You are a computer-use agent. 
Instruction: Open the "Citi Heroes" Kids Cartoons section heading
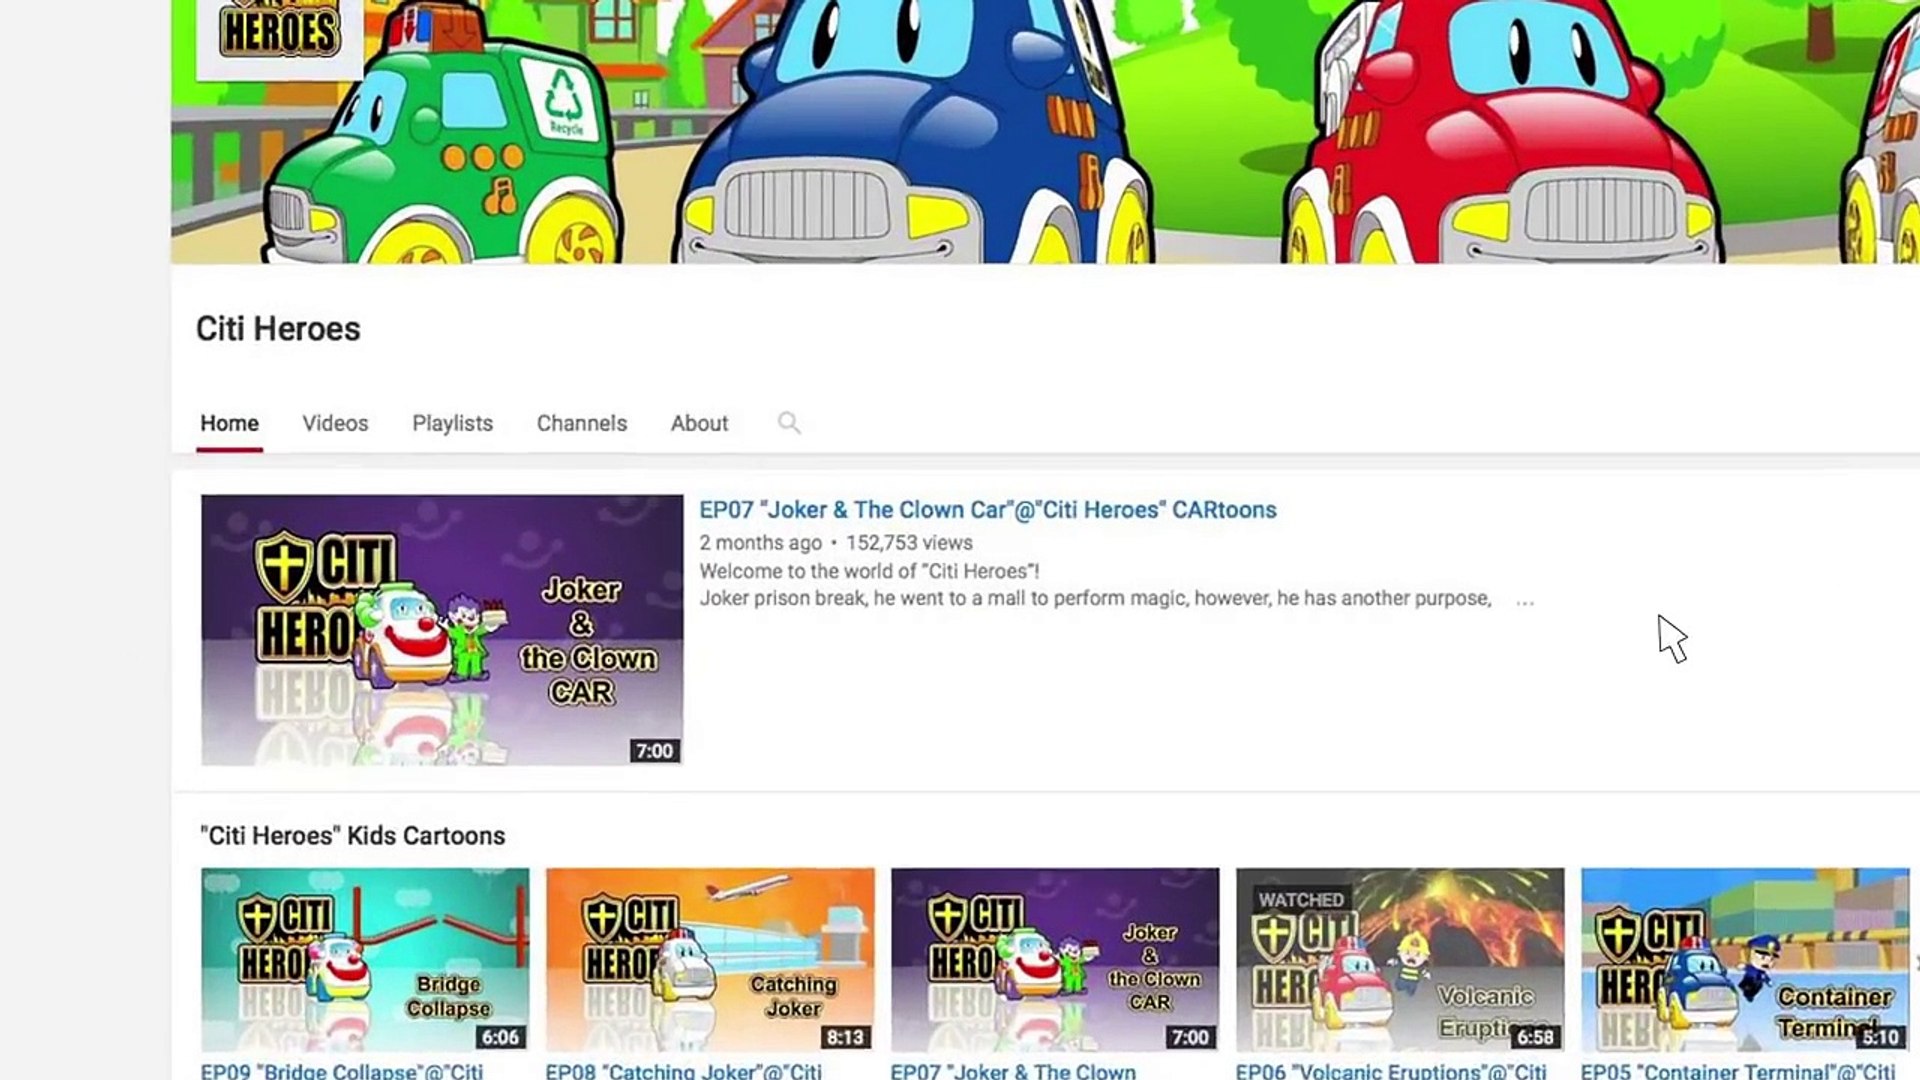point(352,835)
